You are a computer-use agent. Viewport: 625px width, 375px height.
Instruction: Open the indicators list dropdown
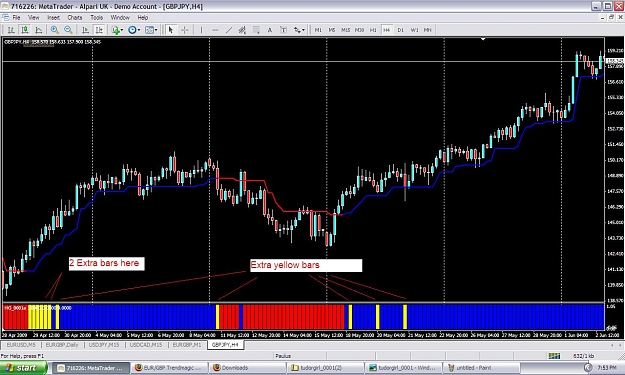tap(117, 30)
